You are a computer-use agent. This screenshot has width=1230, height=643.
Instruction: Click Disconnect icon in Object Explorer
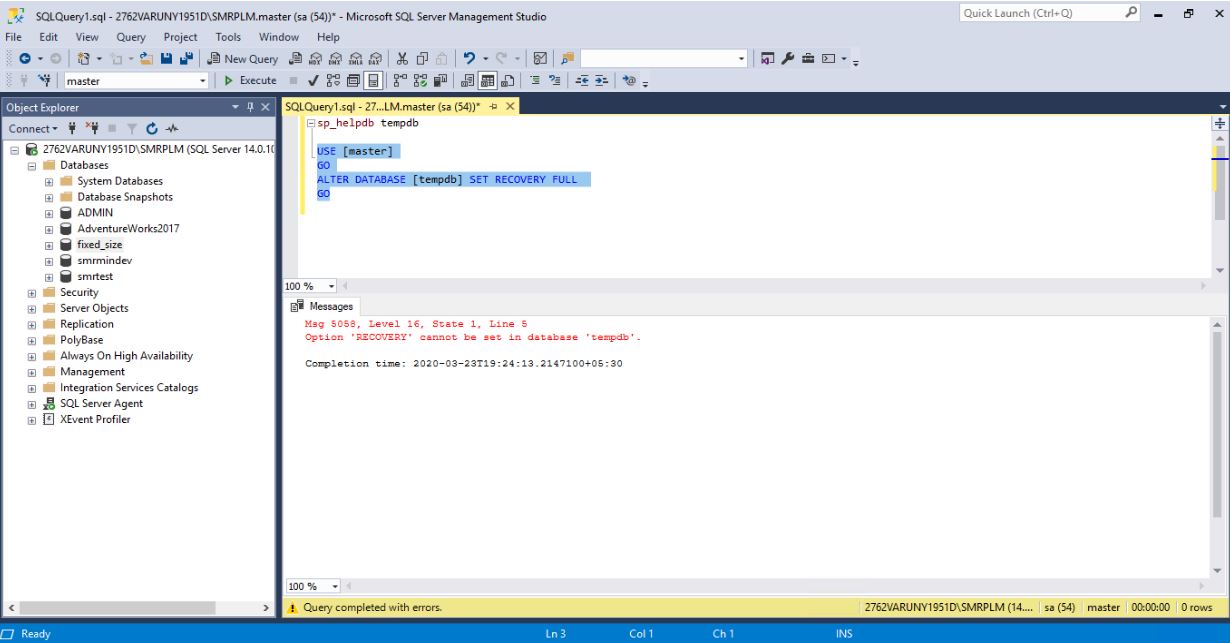[x=91, y=128]
